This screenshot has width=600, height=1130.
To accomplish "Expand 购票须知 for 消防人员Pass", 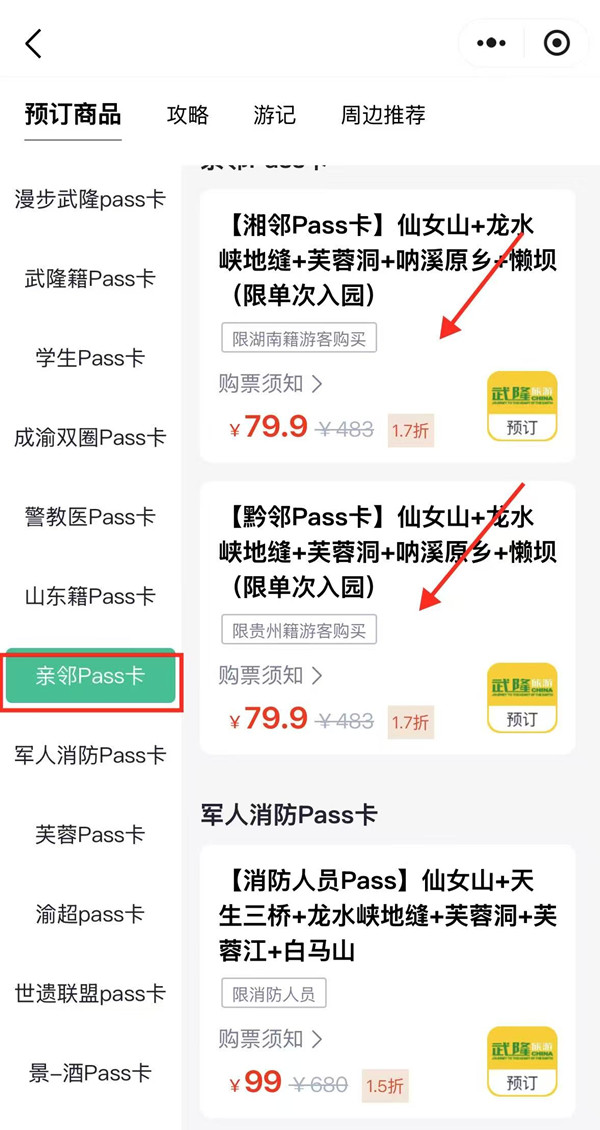I will click(x=271, y=1039).
